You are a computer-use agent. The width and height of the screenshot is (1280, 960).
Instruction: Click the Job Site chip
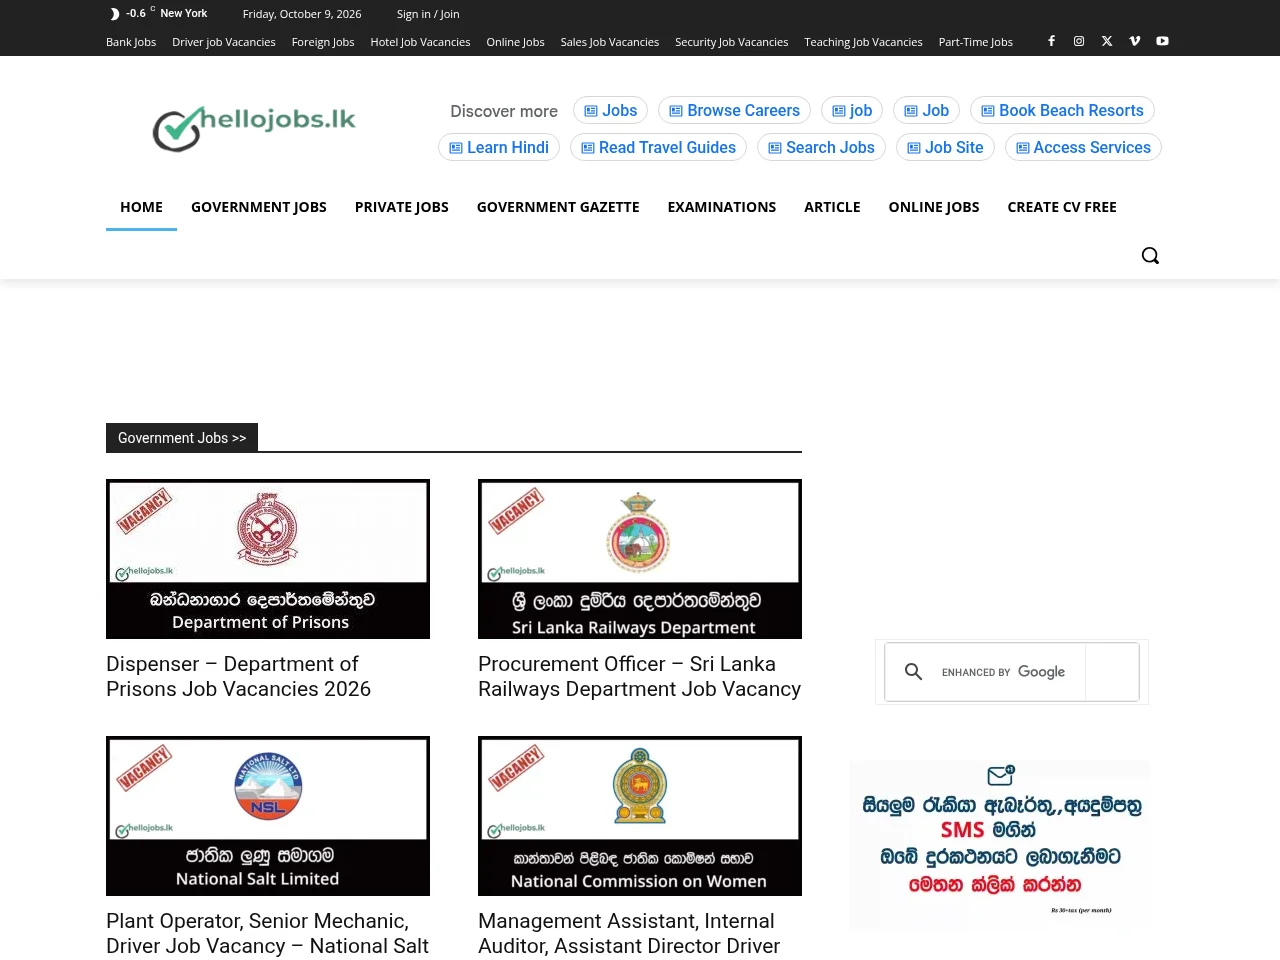pyautogui.click(x=945, y=147)
